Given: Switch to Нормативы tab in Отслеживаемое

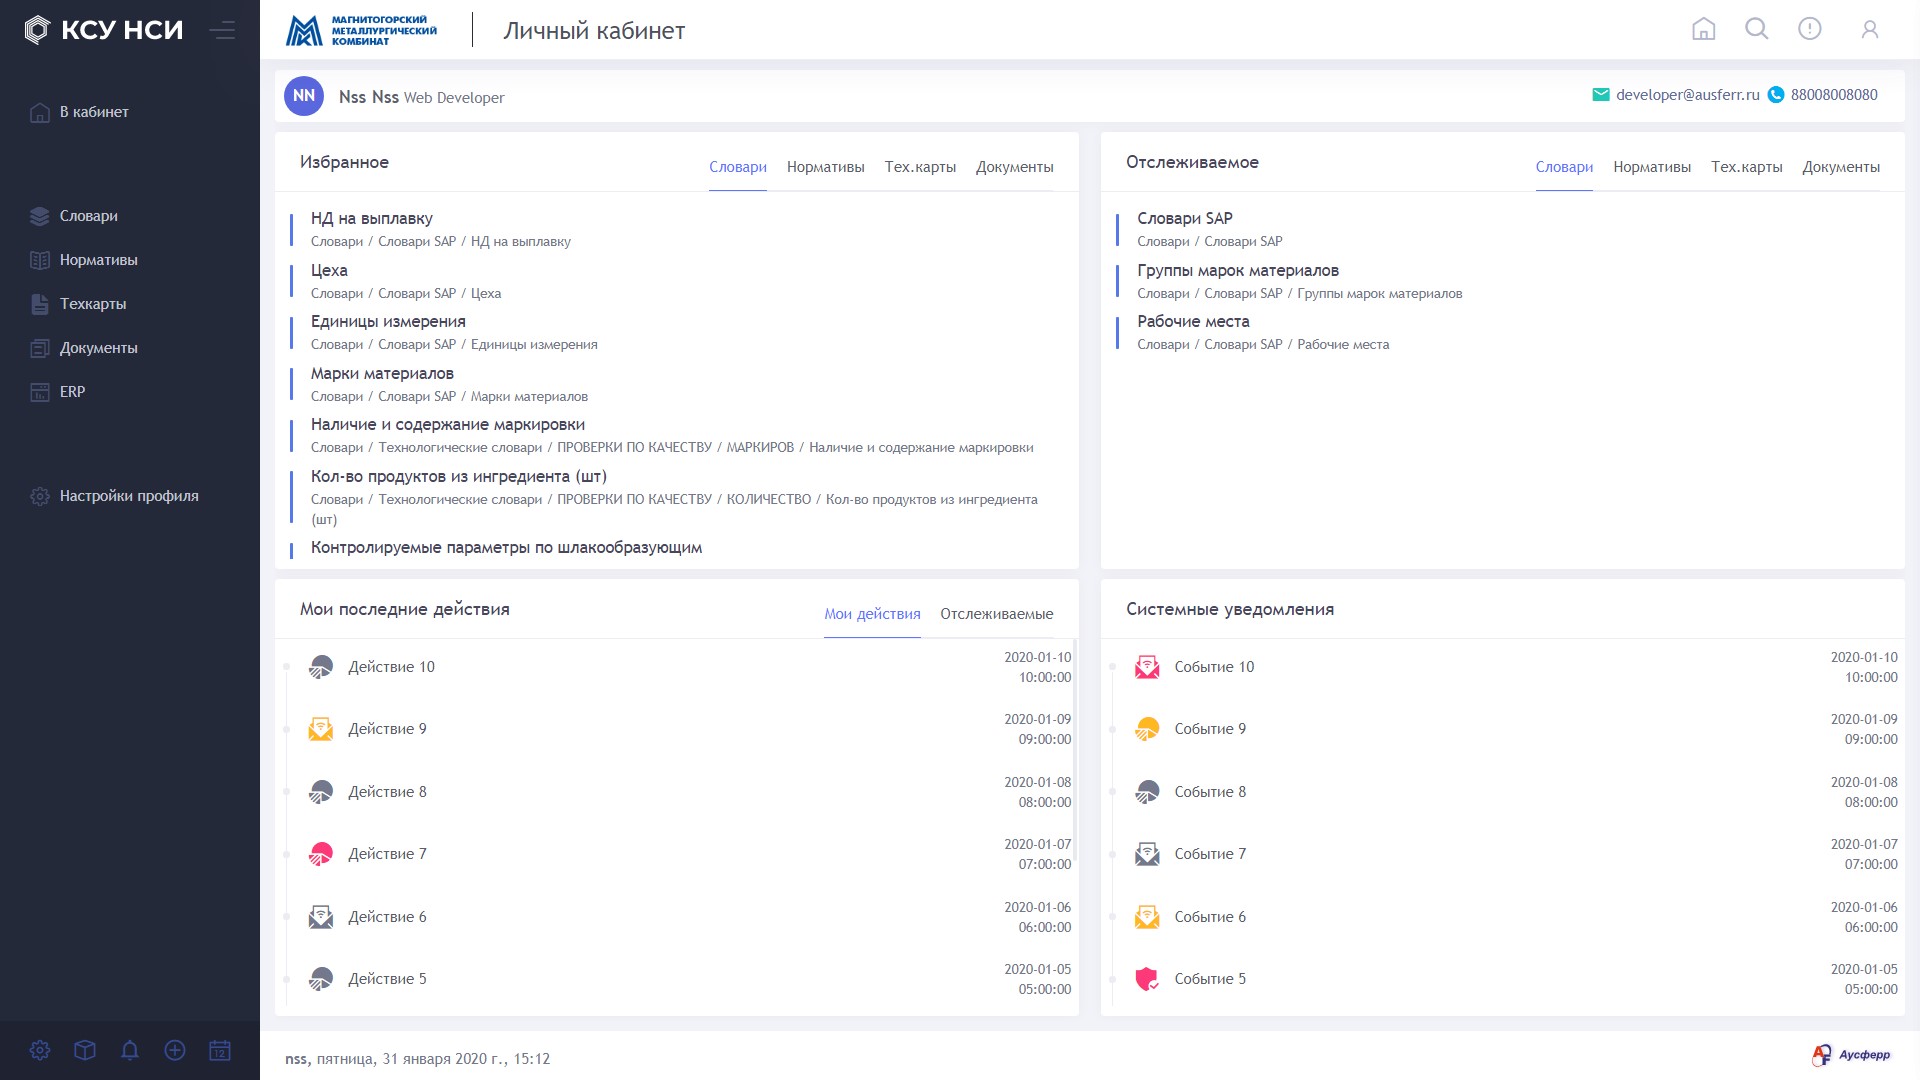Looking at the screenshot, I should [1652, 167].
